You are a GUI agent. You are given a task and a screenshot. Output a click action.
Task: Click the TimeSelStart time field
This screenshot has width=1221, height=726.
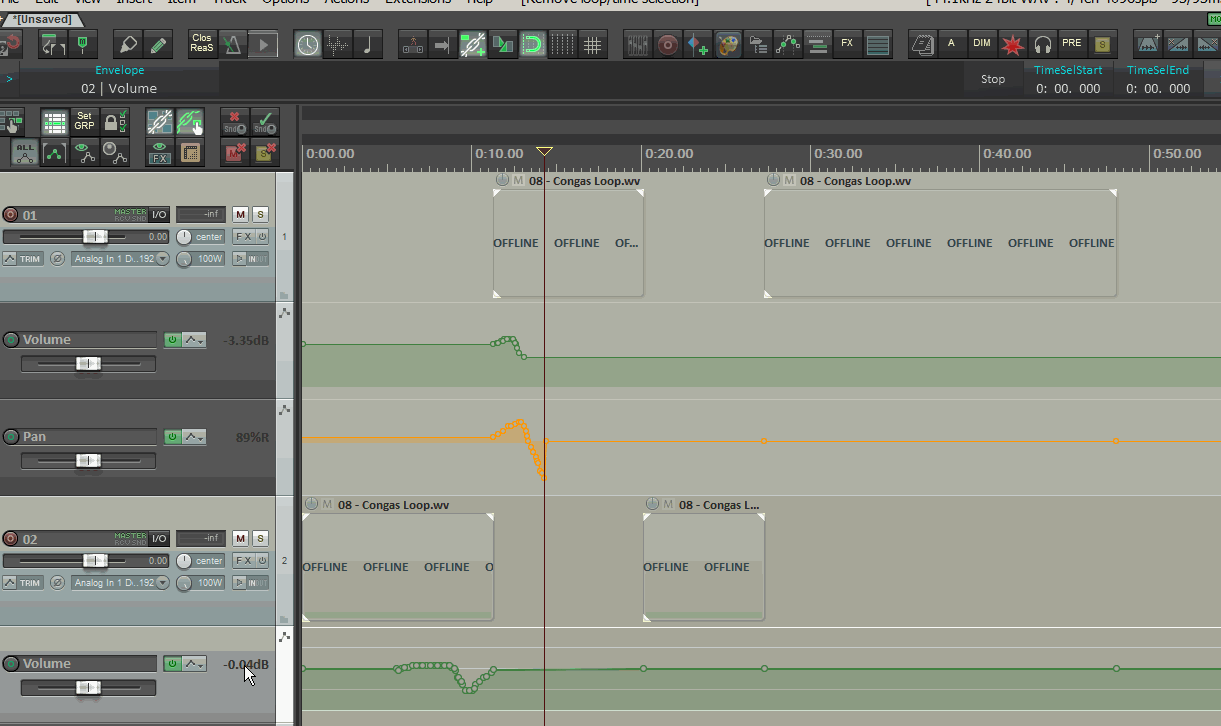click(x=1068, y=88)
